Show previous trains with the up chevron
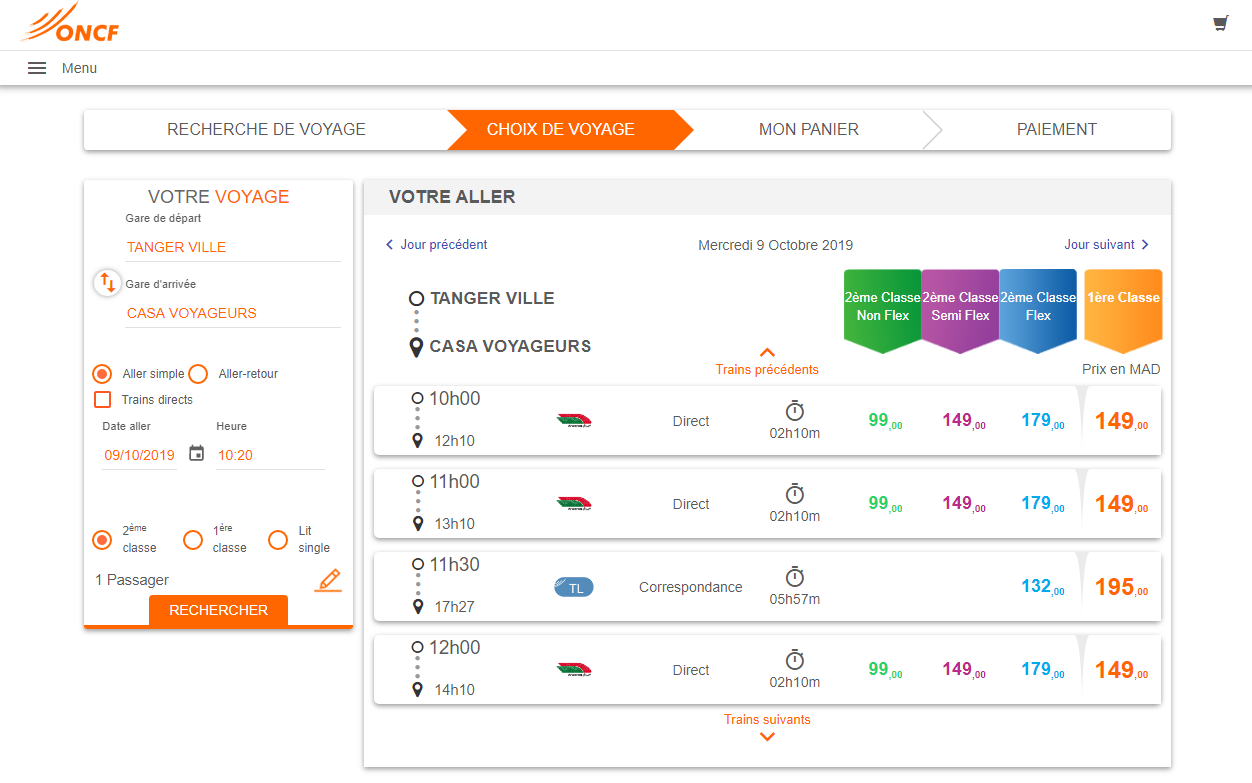The width and height of the screenshot is (1252, 783). coord(767,352)
